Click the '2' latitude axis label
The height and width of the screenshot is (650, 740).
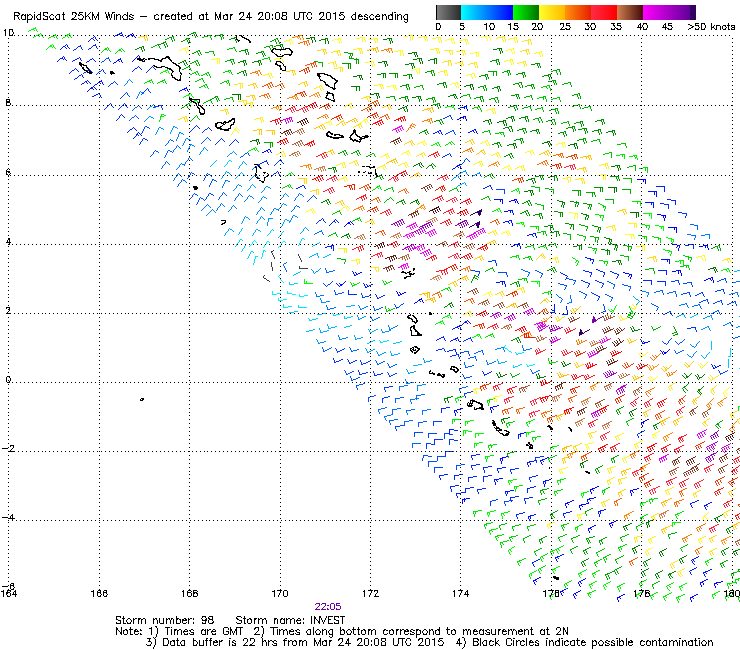[x=8, y=311]
